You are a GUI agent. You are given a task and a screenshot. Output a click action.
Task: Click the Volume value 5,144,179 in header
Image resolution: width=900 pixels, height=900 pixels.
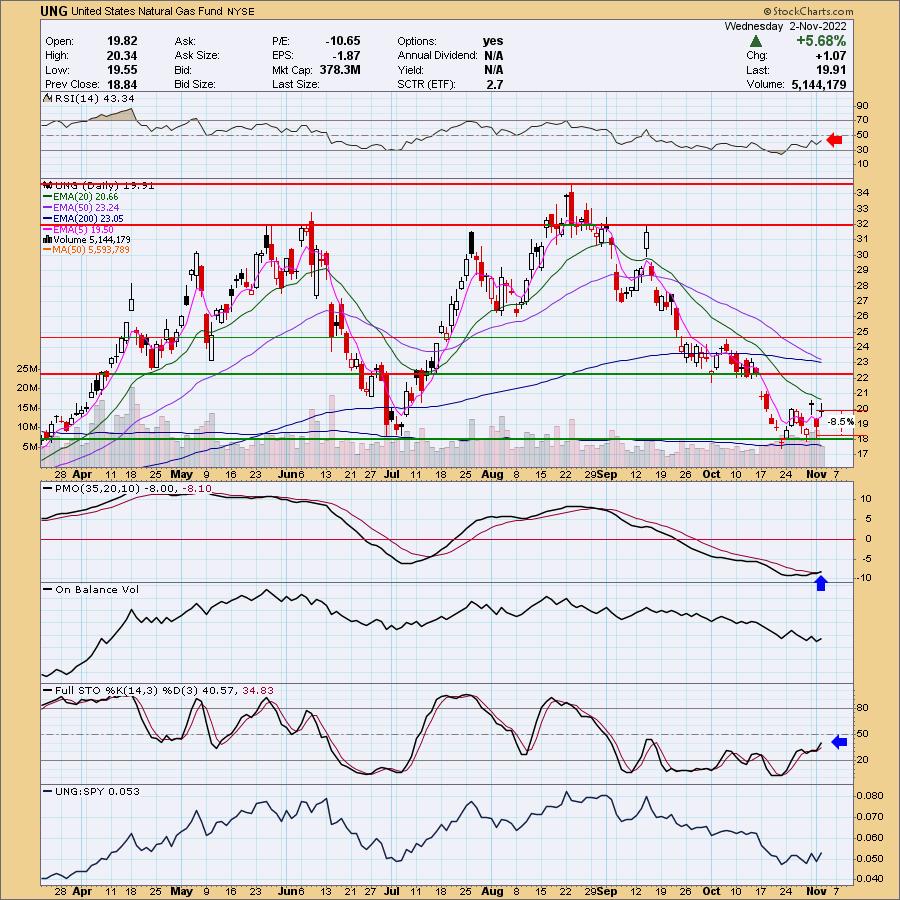pos(818,84)
